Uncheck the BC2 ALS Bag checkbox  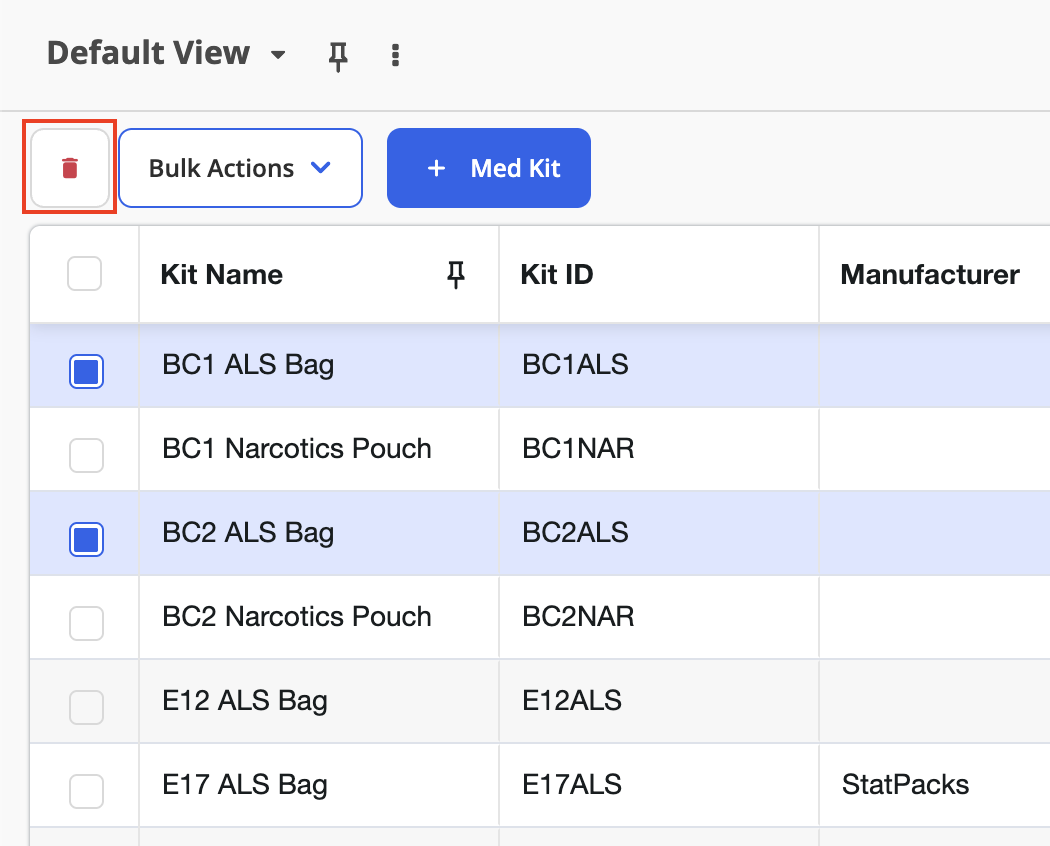pos(86,539)
